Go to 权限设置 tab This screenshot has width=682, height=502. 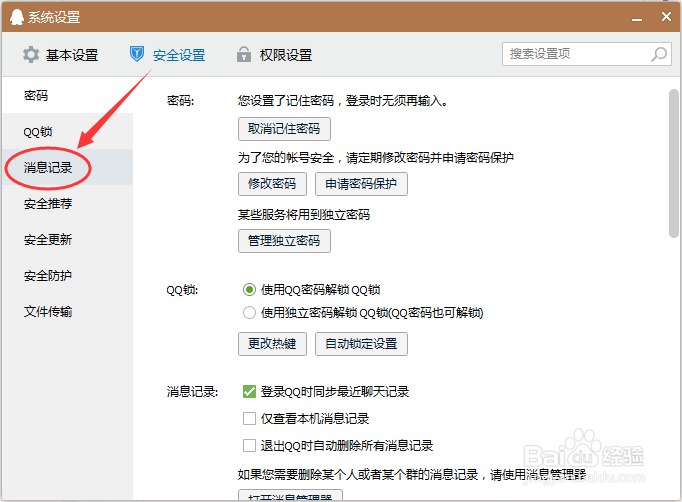tap(274, 55)
